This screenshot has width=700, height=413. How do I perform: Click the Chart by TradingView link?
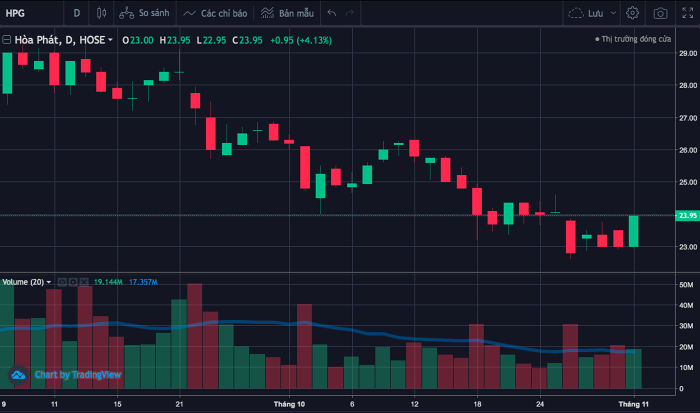pos(66,375)
